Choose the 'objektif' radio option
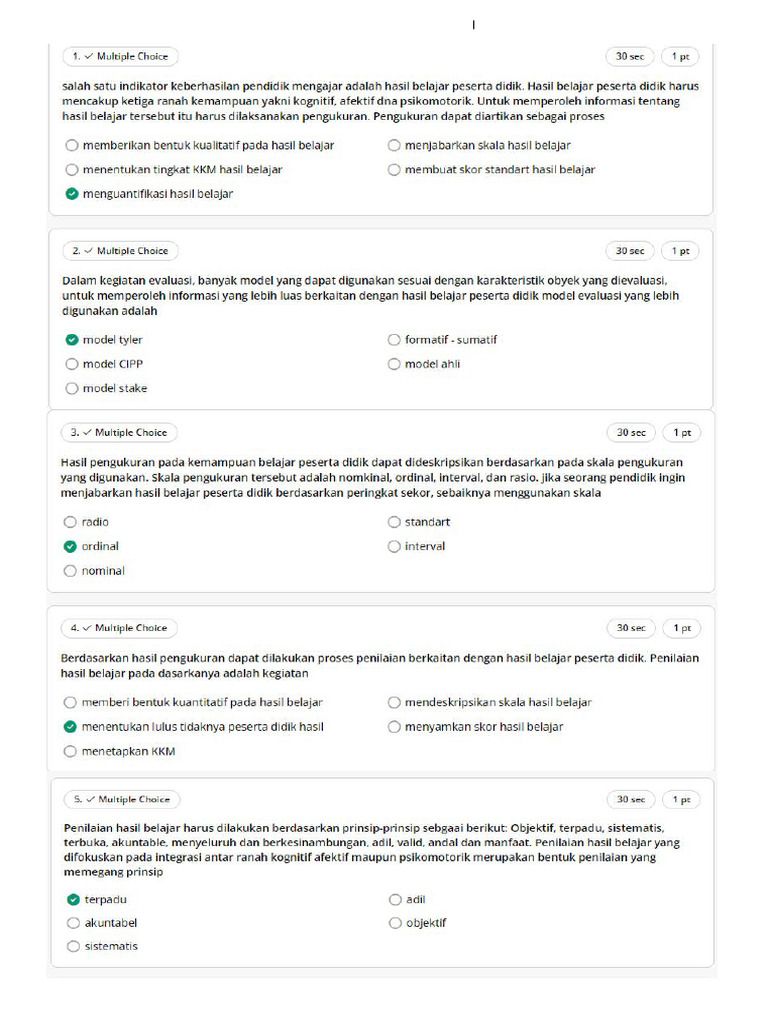The width and height of the screenshot is (768, 1024). (394, 923)
